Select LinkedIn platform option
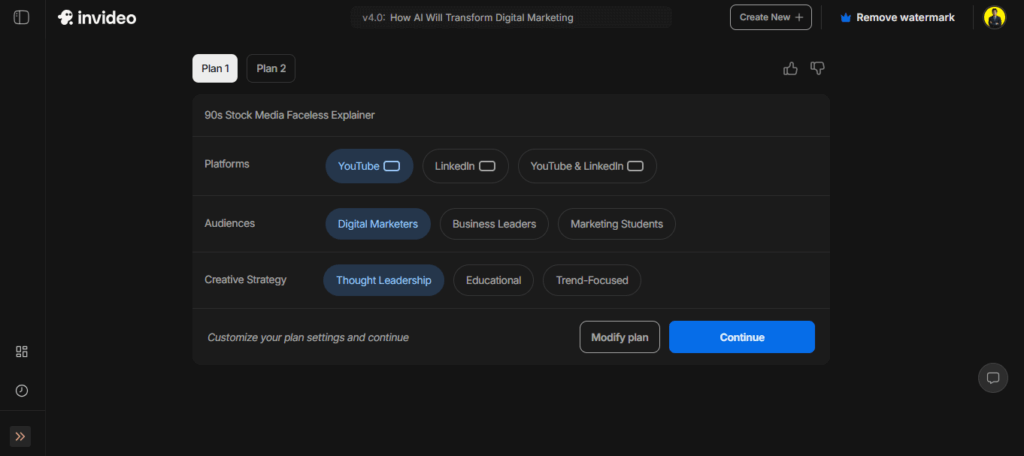This screenshot has height=456, width=1024. 465,166
